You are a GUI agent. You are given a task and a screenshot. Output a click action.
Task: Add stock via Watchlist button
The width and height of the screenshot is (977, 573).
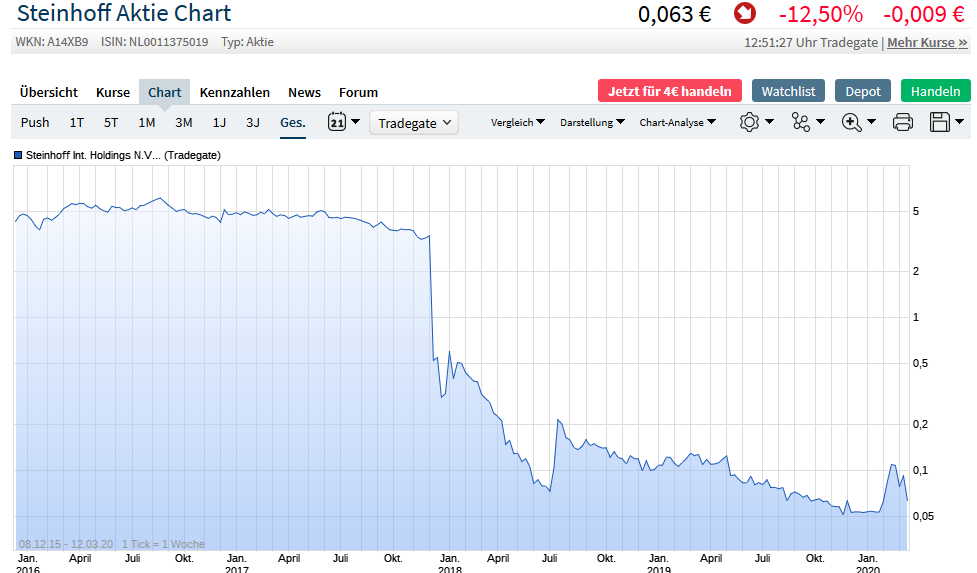[x=788, y=91]
